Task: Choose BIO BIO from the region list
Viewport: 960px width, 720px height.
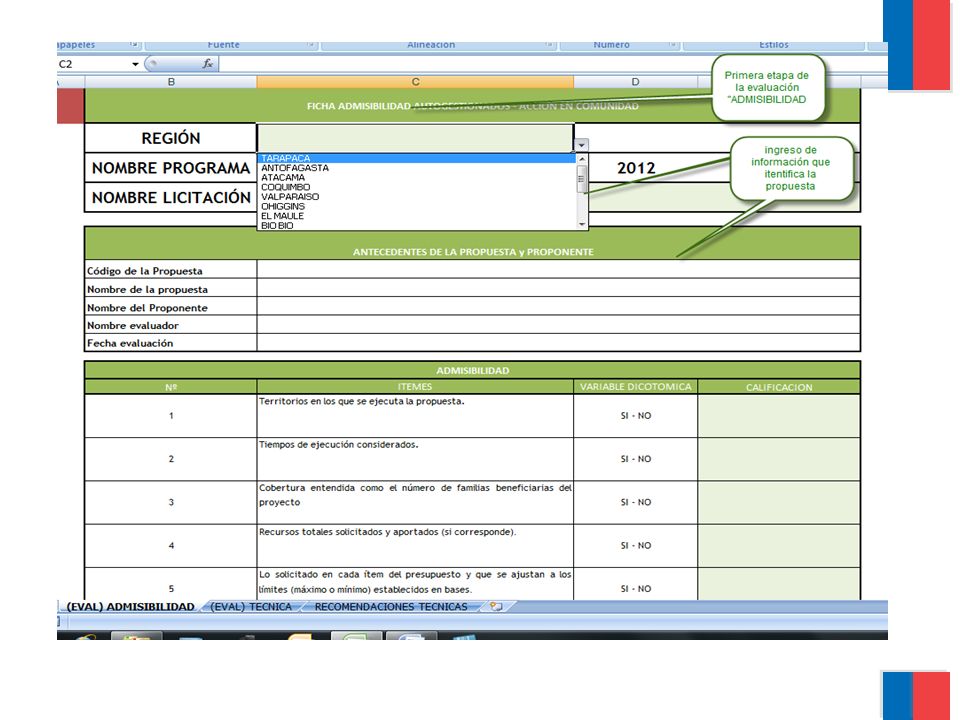Action: pos(416,225)
